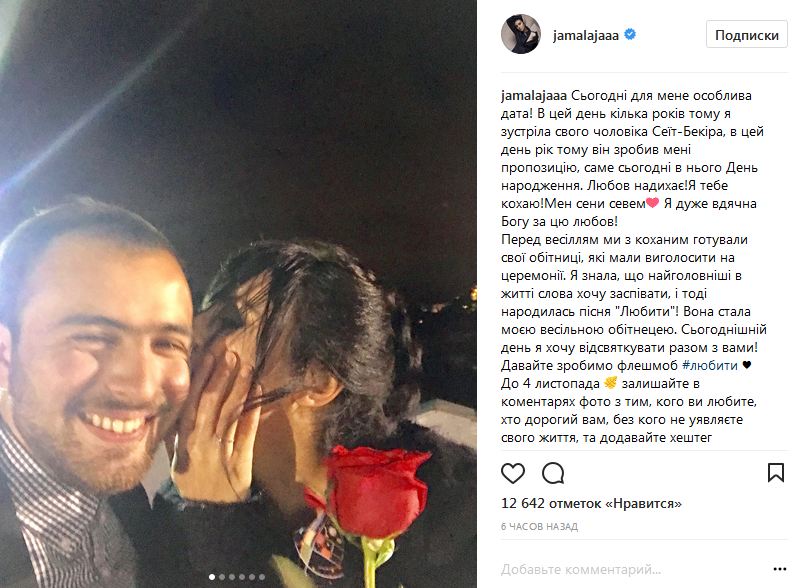The image size is (793, 588).
Task: Open the #любити hashtag
Action: coord(710,366)
